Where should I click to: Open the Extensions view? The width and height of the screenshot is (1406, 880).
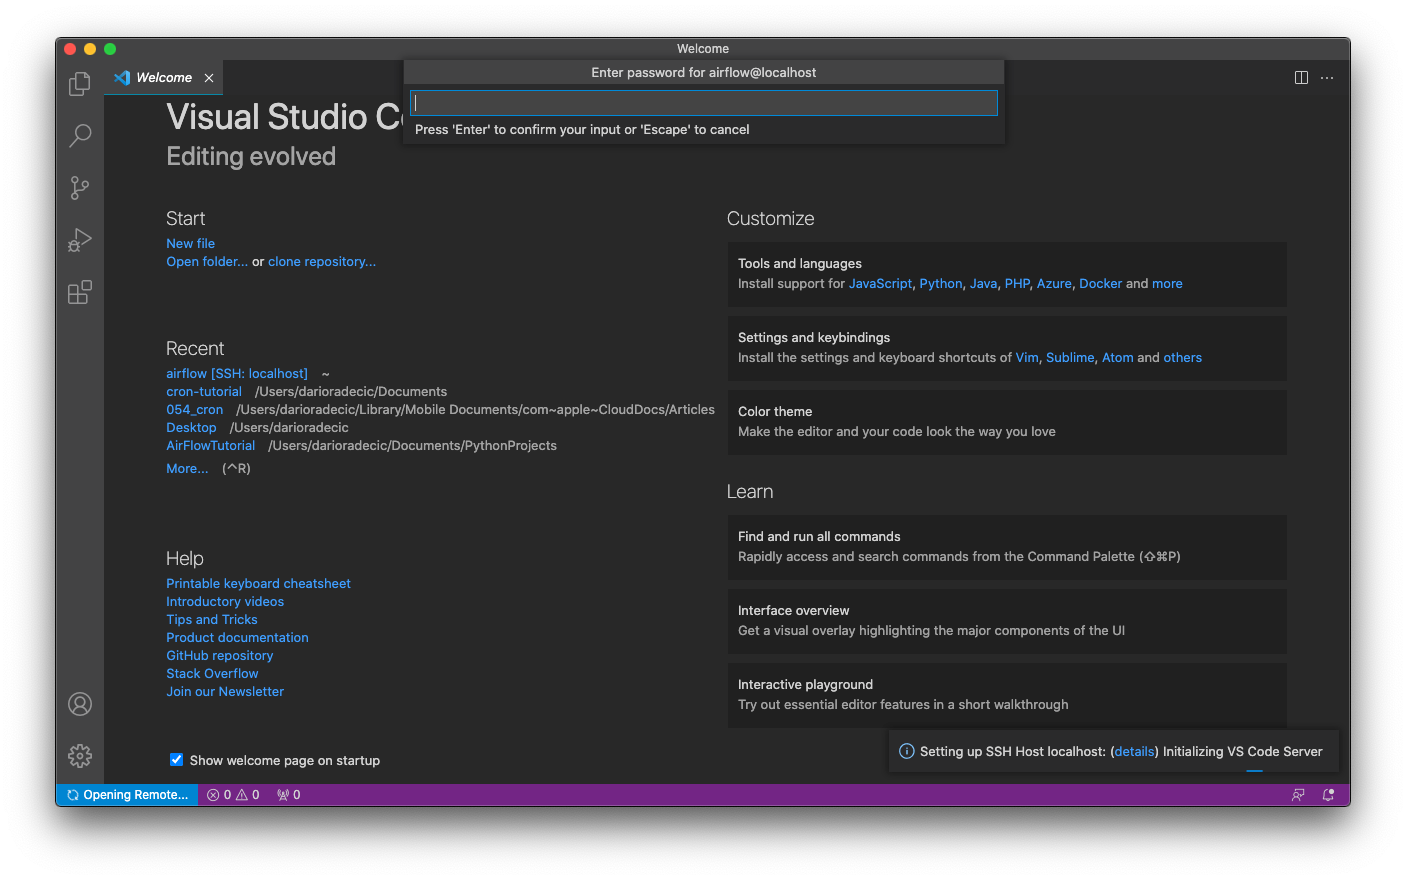coord(80,292)
